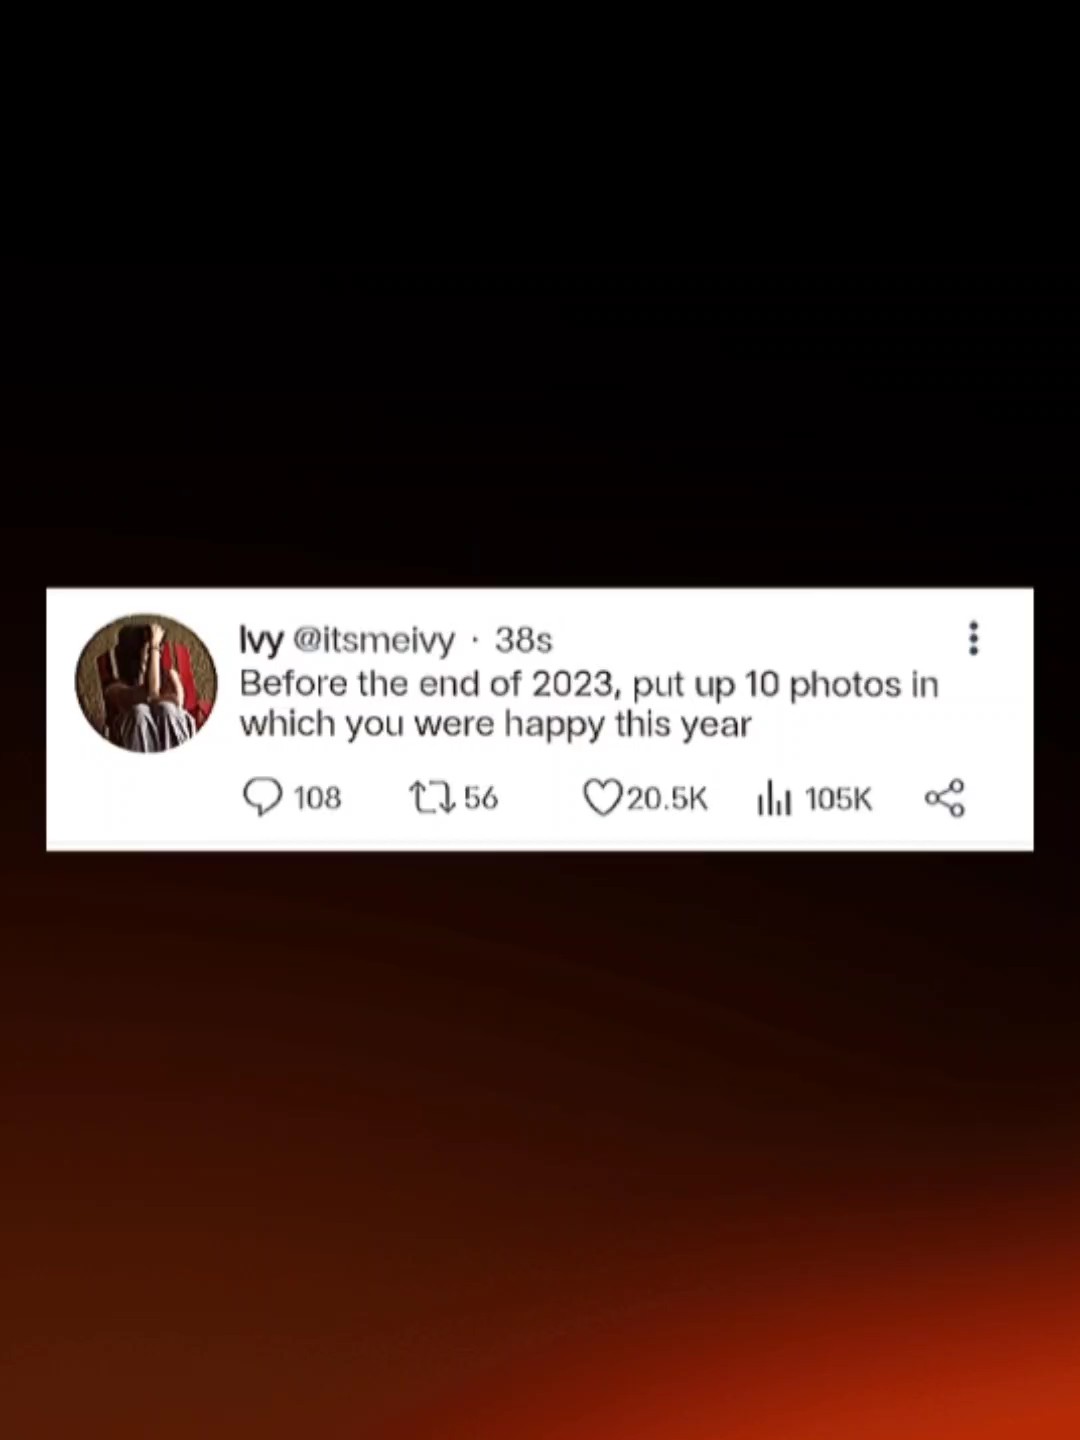
Task: Open the three-dot more options menu
Action: [x=973, y=638]
